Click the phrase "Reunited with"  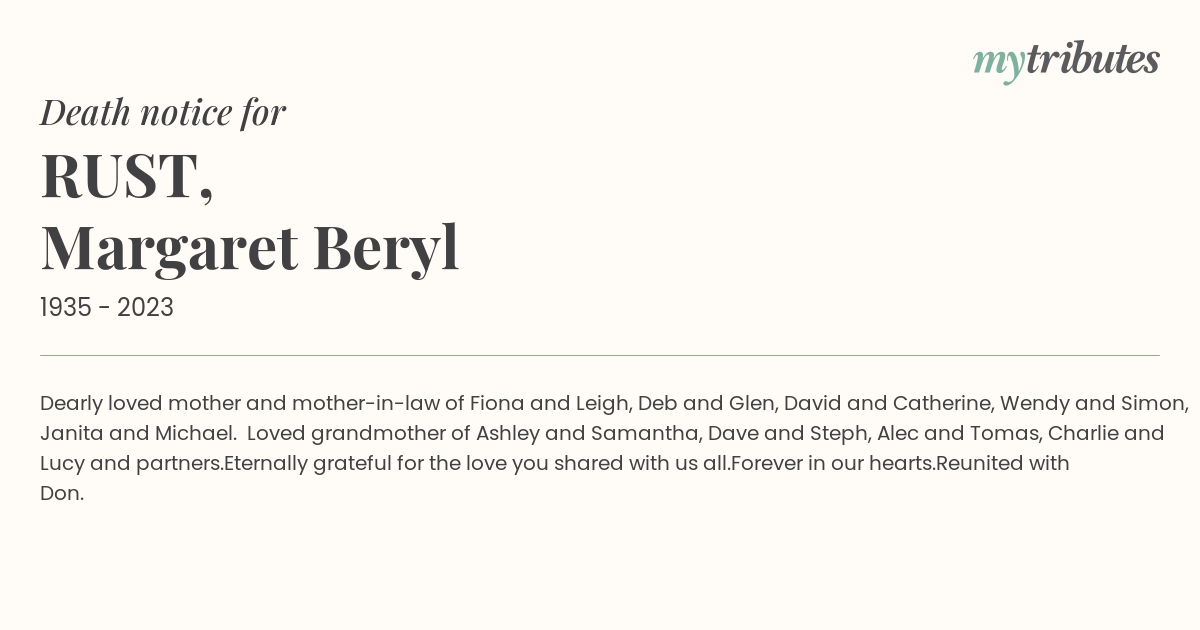tap(1003, 464)
